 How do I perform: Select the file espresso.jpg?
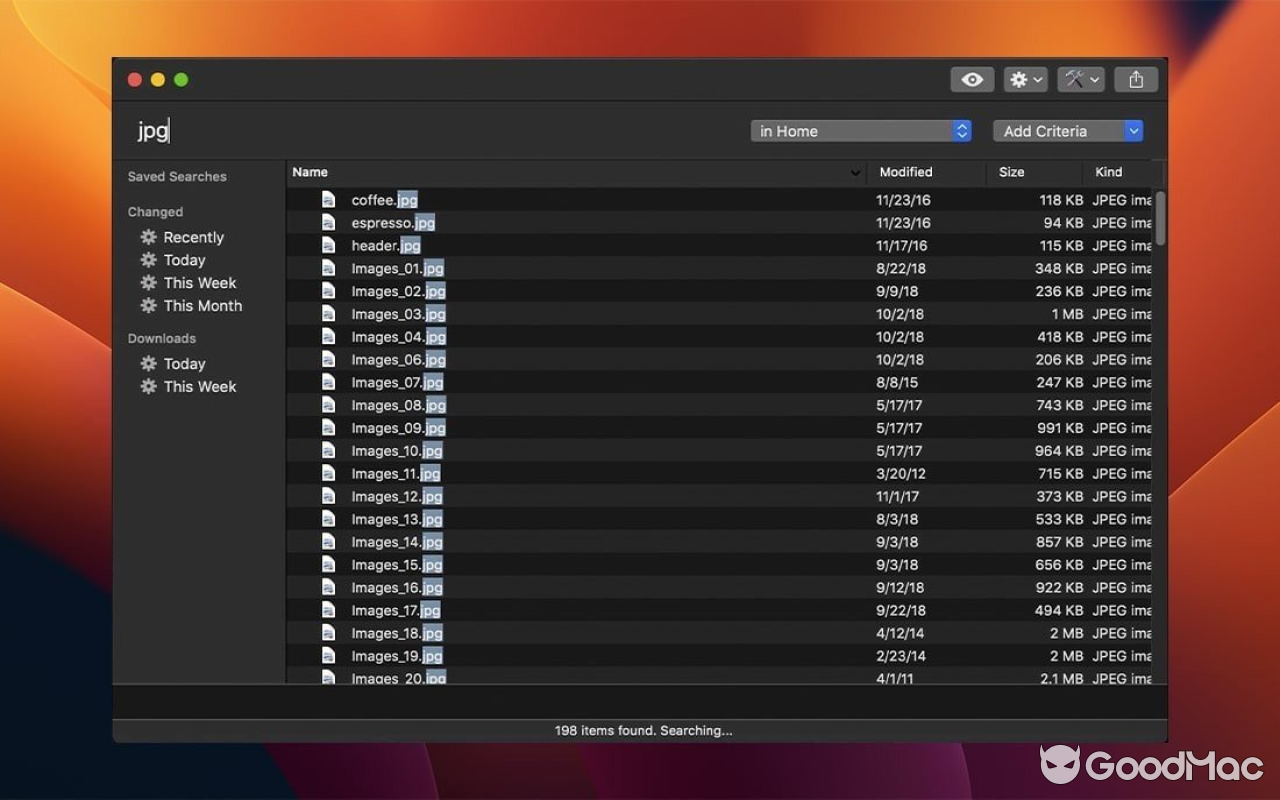390,222
